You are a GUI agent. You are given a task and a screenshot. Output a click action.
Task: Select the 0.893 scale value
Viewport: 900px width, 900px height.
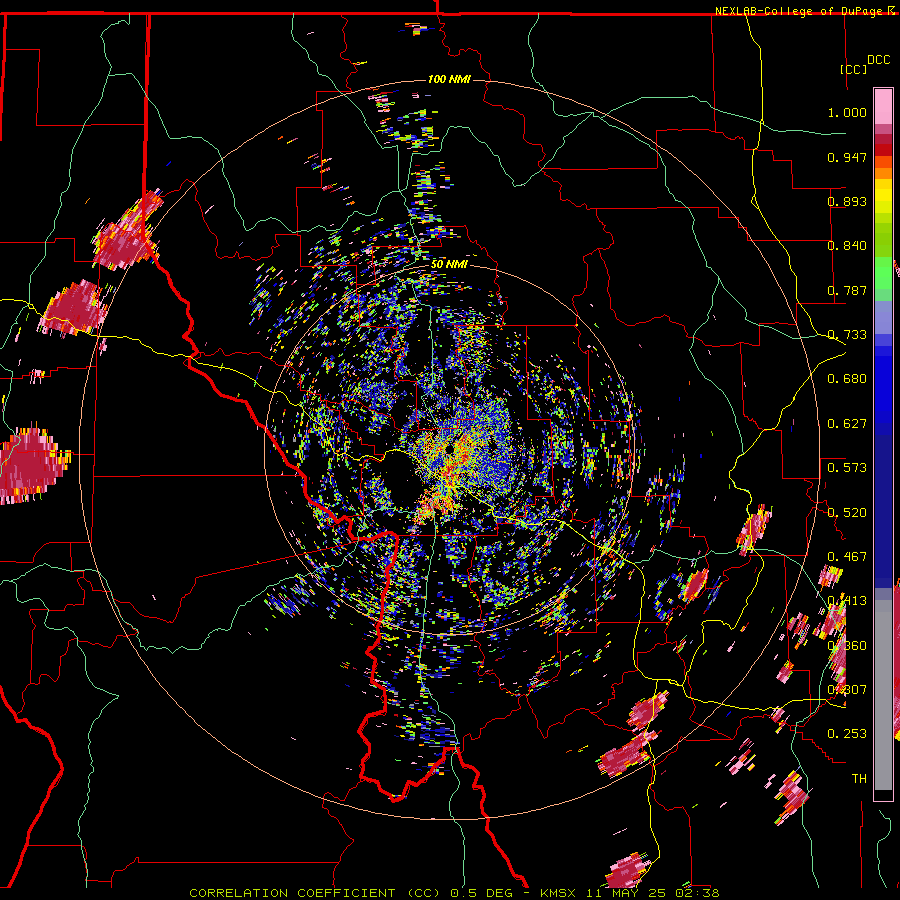(x=847, y=201)
